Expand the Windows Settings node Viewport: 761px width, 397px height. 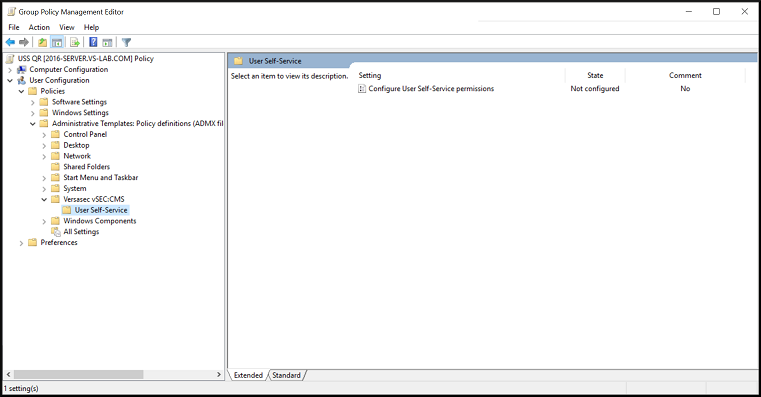pos(33,113)
